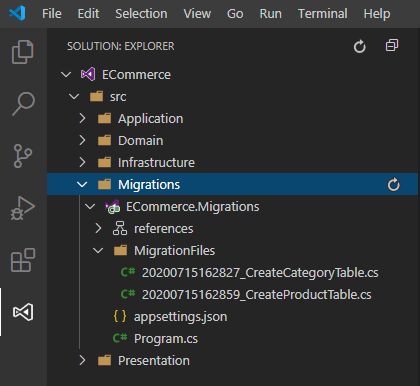Click refresh icon on Migrations row

tap(393, 184)
